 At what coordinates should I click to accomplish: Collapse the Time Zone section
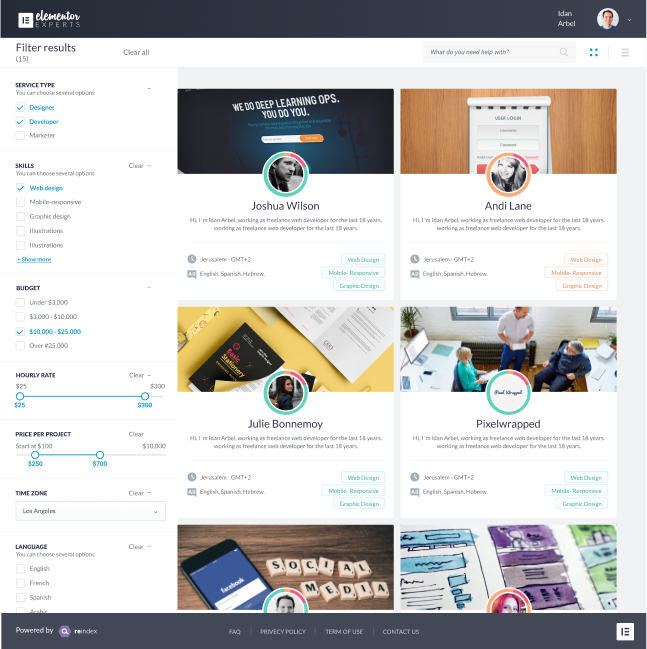point(149,493)
